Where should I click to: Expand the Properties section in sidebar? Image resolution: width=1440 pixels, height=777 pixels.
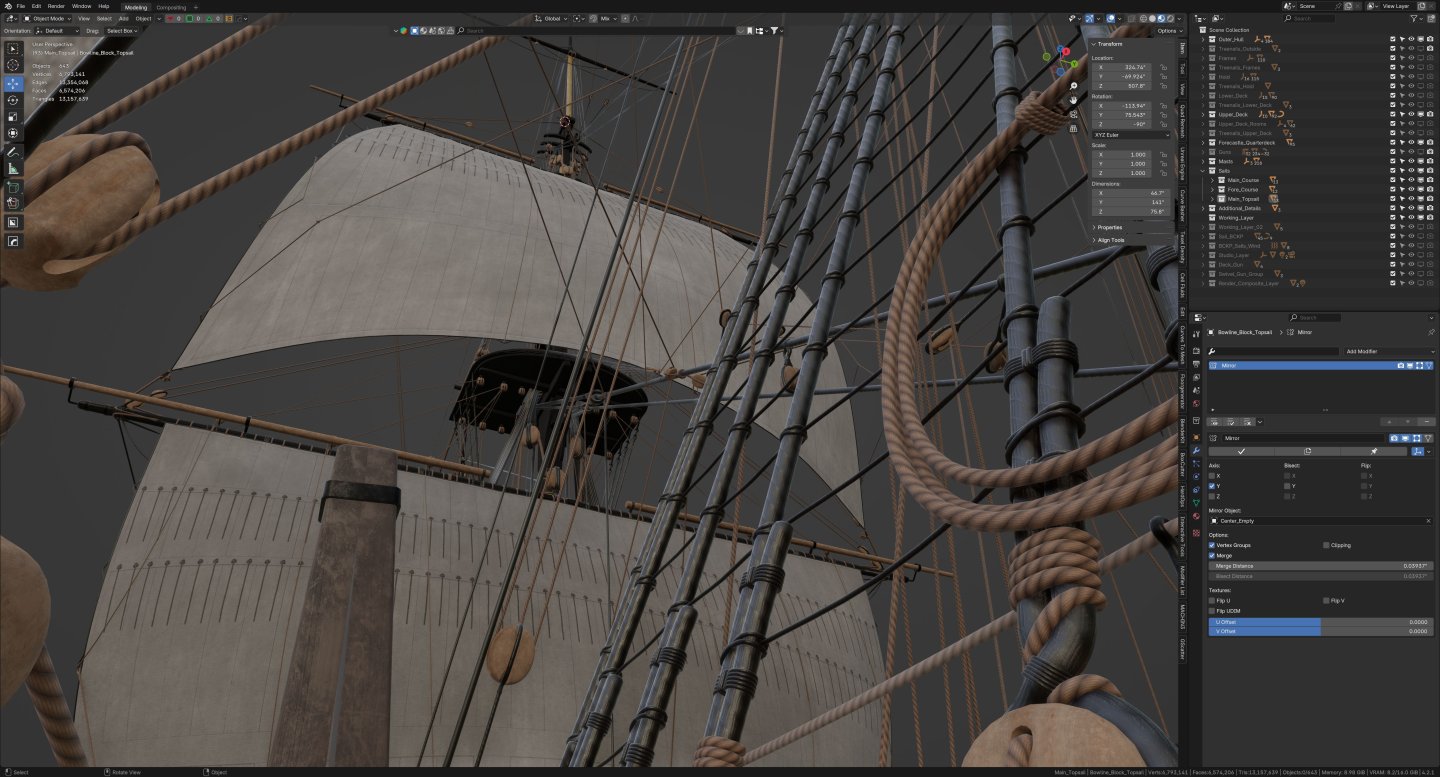[x=1111, y=227]
